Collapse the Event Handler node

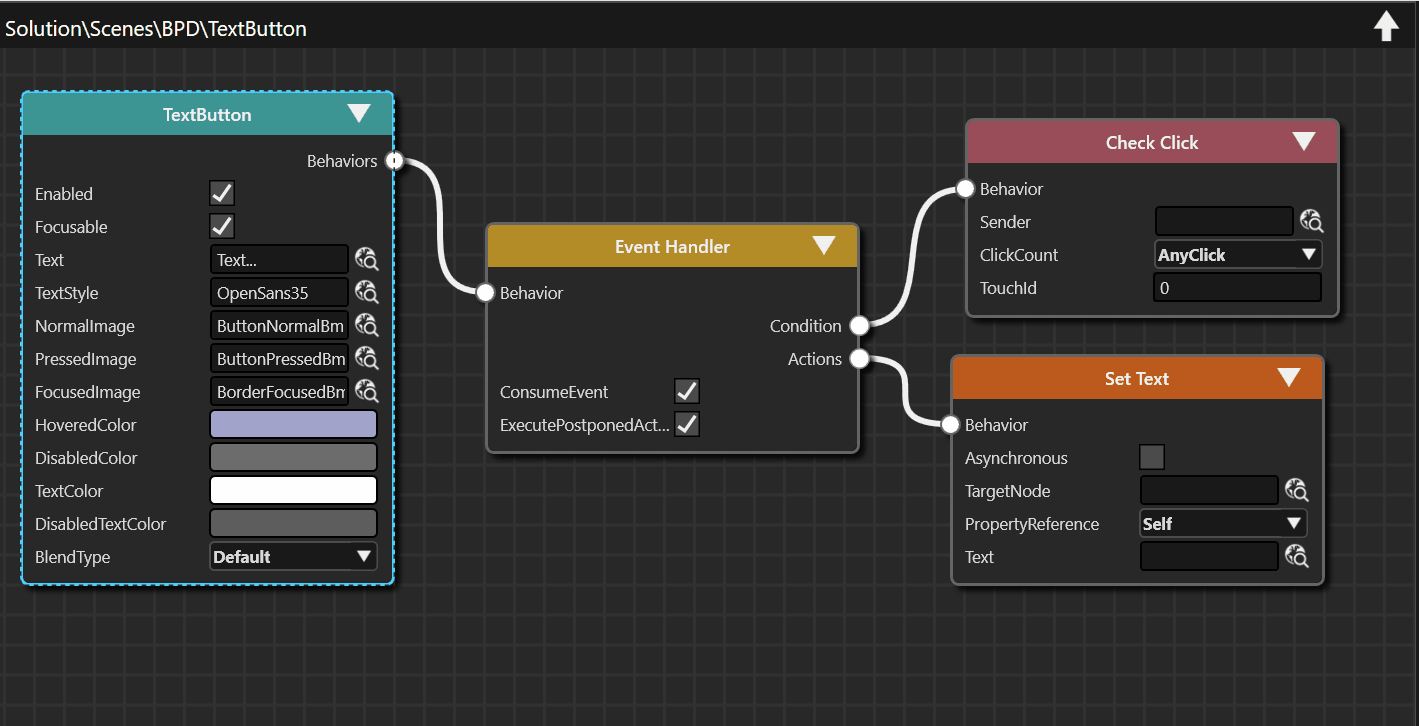(824, 246)
